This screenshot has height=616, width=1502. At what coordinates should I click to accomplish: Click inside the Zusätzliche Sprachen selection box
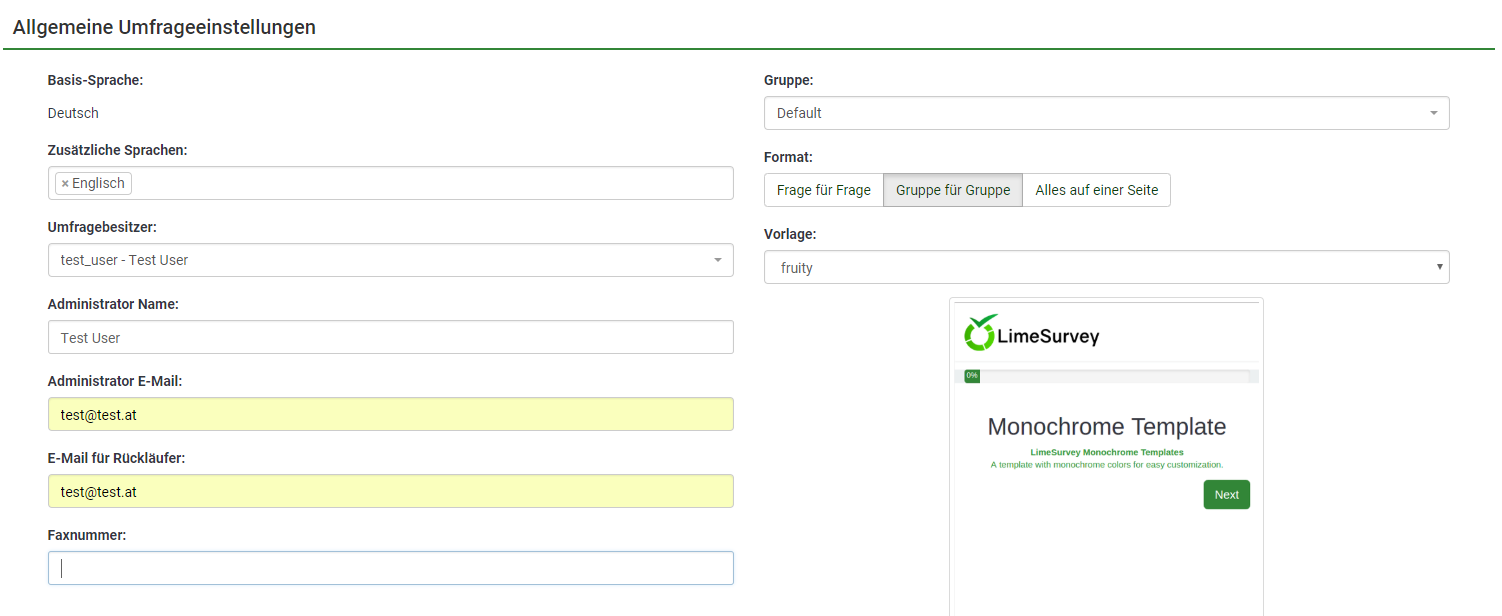coord(430,184)
